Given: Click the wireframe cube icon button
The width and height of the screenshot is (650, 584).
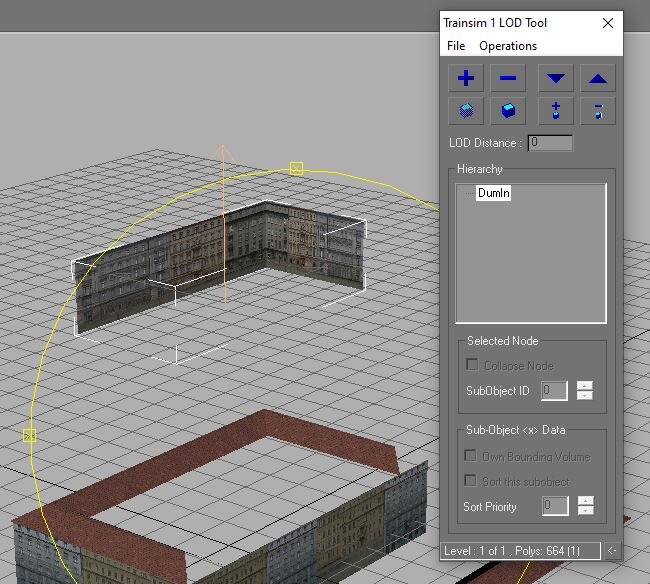Looking at the screenshot, I should tap(466, 111).
